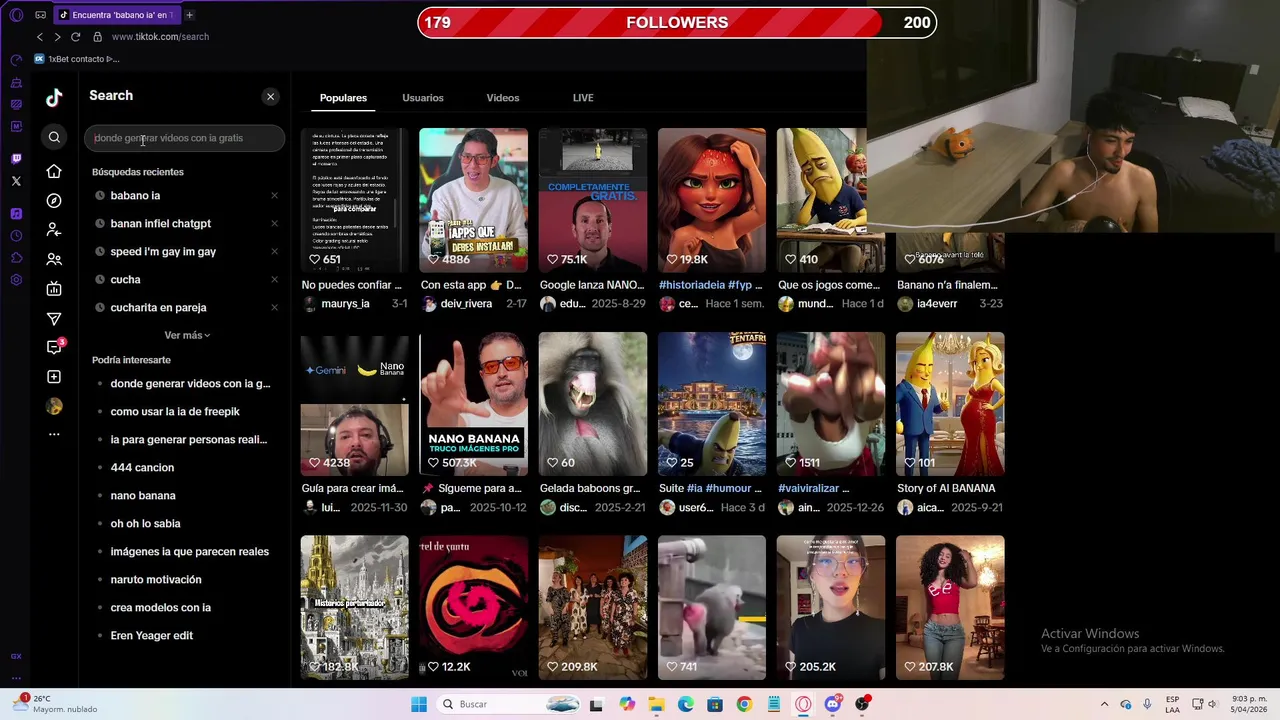1280x720 pixels.
Task: Open the Explore compass icon
Action: coord(54,201)
